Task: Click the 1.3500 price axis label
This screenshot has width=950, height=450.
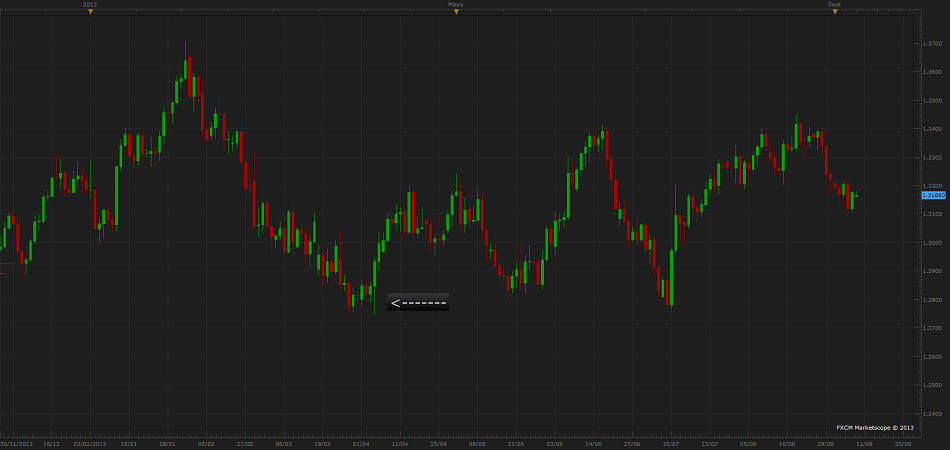Action: point(931,101)
